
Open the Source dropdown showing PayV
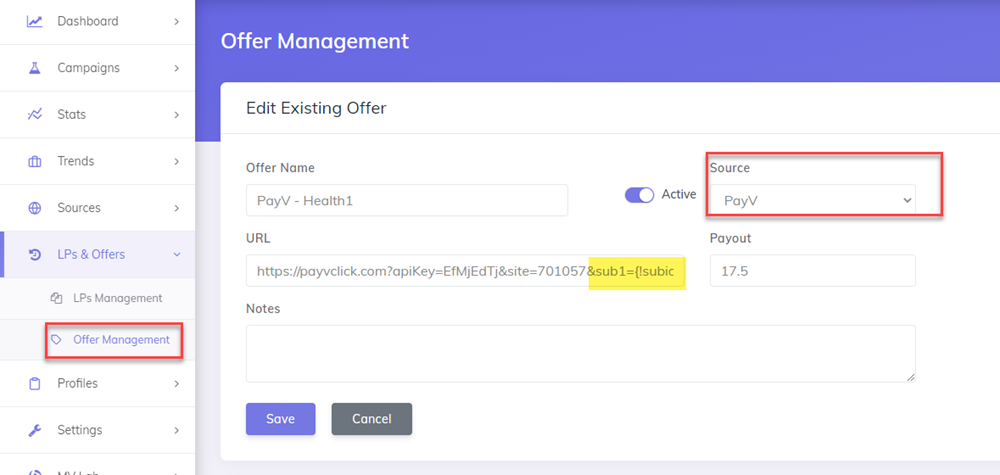(812, 200)
